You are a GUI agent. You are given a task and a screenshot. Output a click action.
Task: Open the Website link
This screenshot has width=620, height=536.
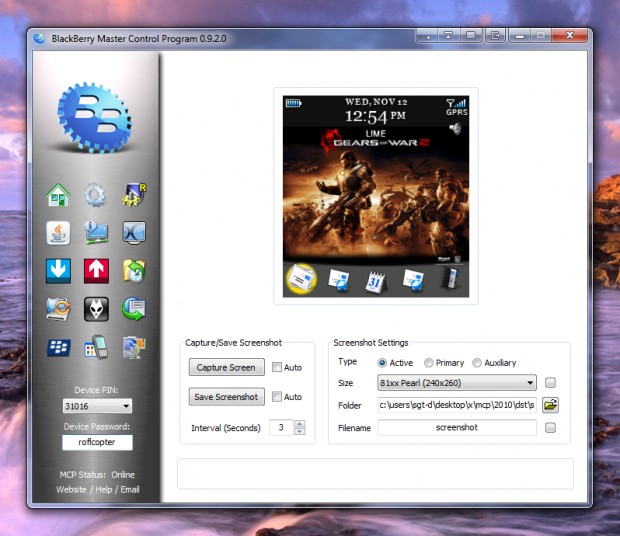click(x=71, y=489)
